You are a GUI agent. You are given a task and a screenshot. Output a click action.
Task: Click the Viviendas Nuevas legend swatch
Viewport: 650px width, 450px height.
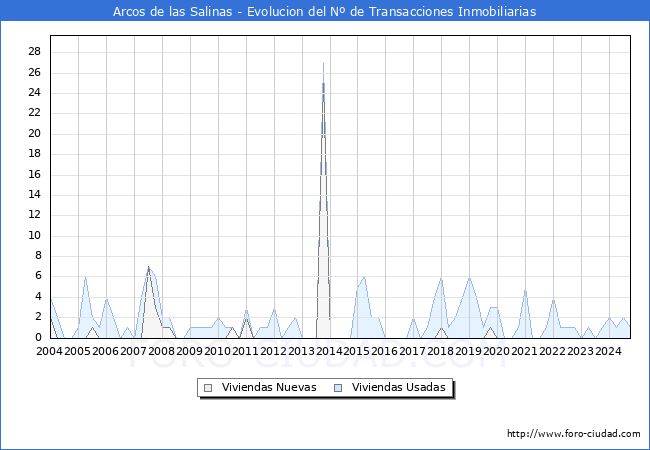tap(208, 388)
